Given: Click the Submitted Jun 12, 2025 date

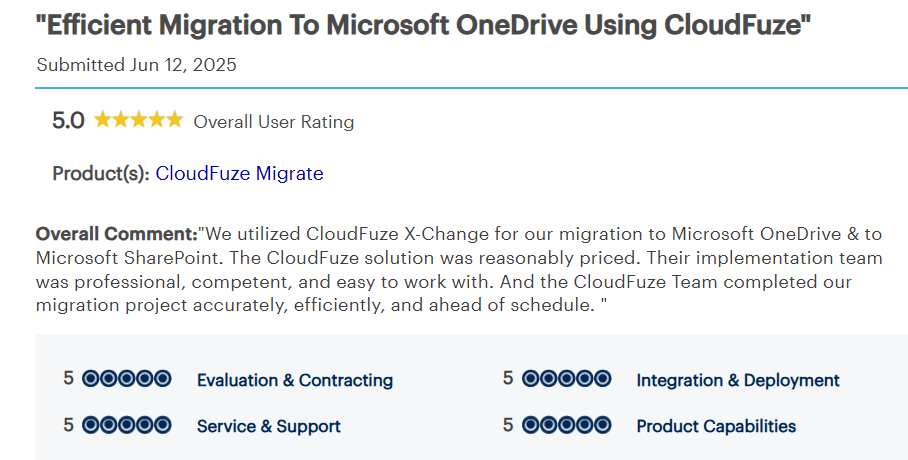Looking at the screenshot, I should tap(136, 65).
